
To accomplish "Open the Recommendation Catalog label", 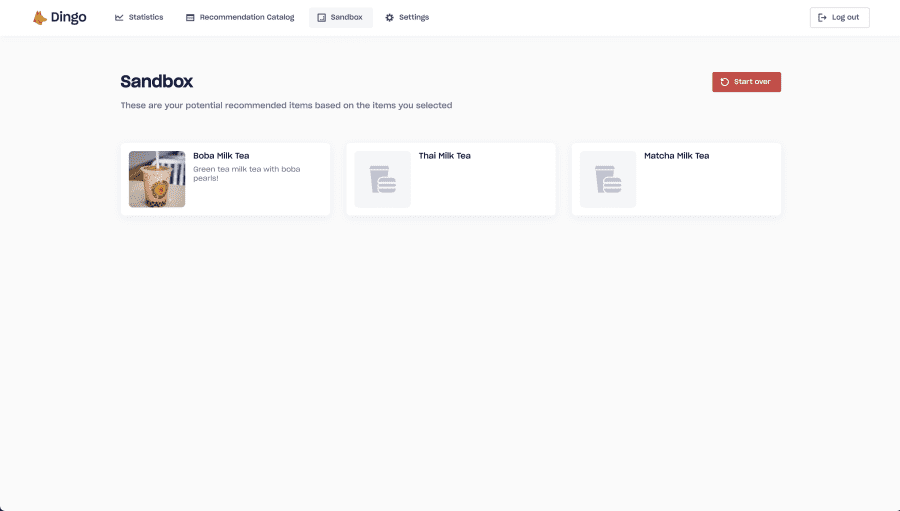I will [247, 17].
